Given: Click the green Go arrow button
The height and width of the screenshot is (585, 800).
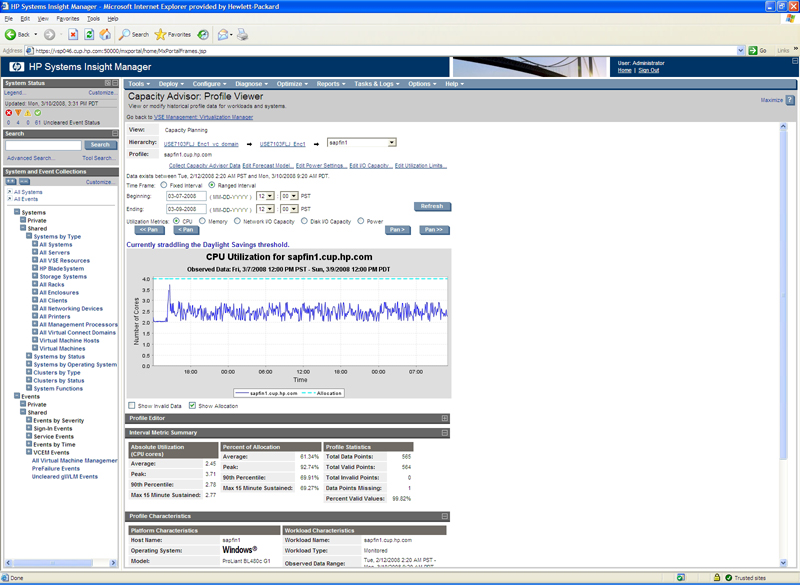Looking at the screenshot, I should 753,50.
